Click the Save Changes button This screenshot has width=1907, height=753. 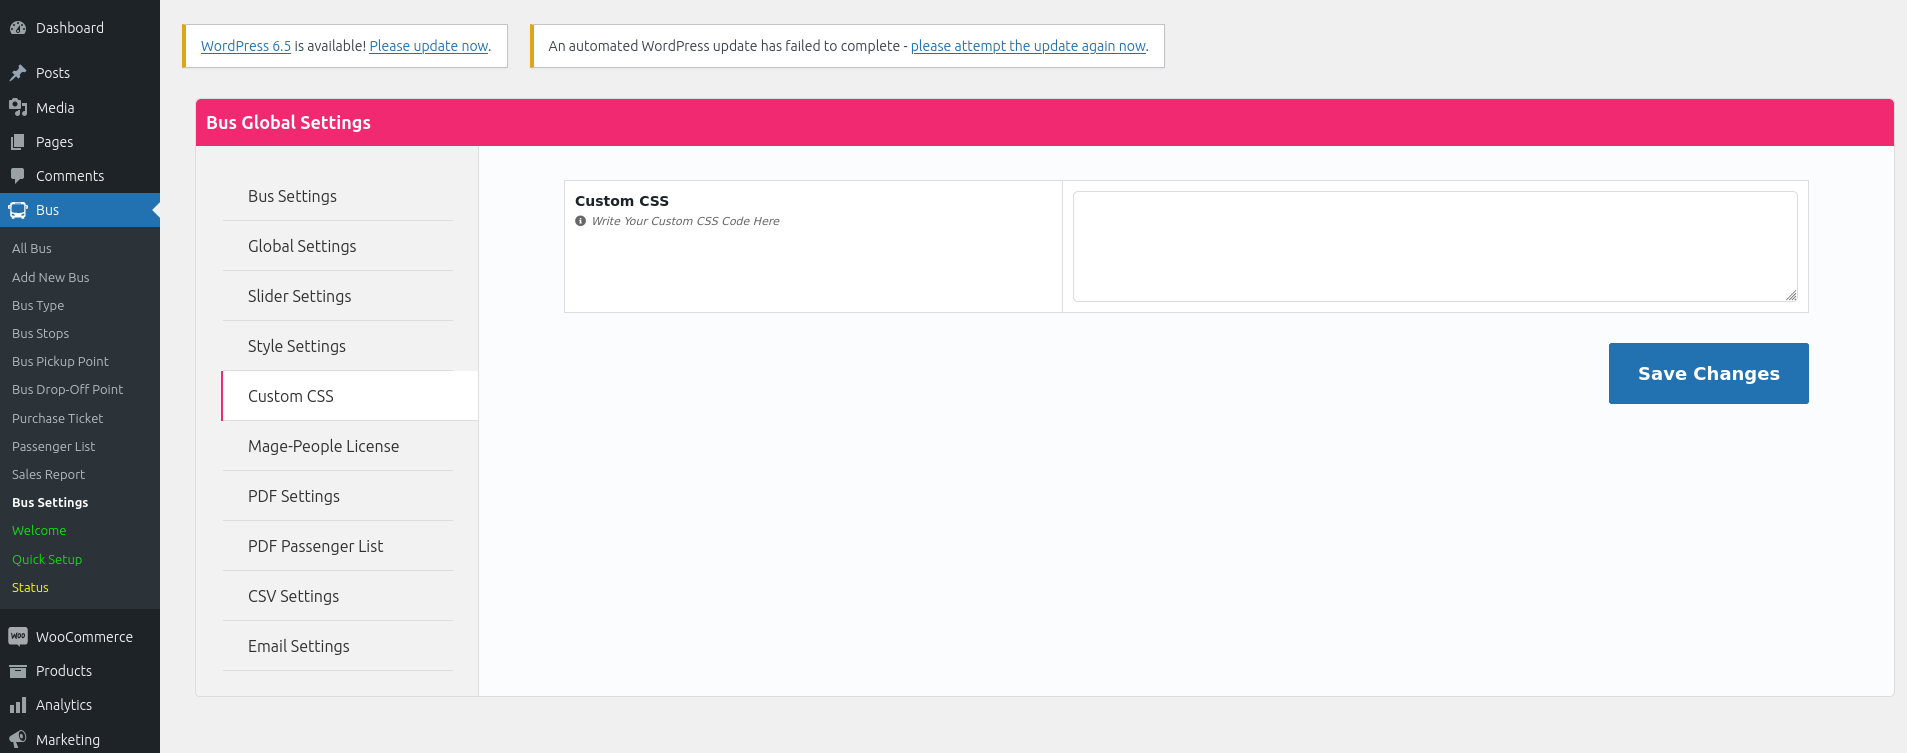(x=1708, y=373)
